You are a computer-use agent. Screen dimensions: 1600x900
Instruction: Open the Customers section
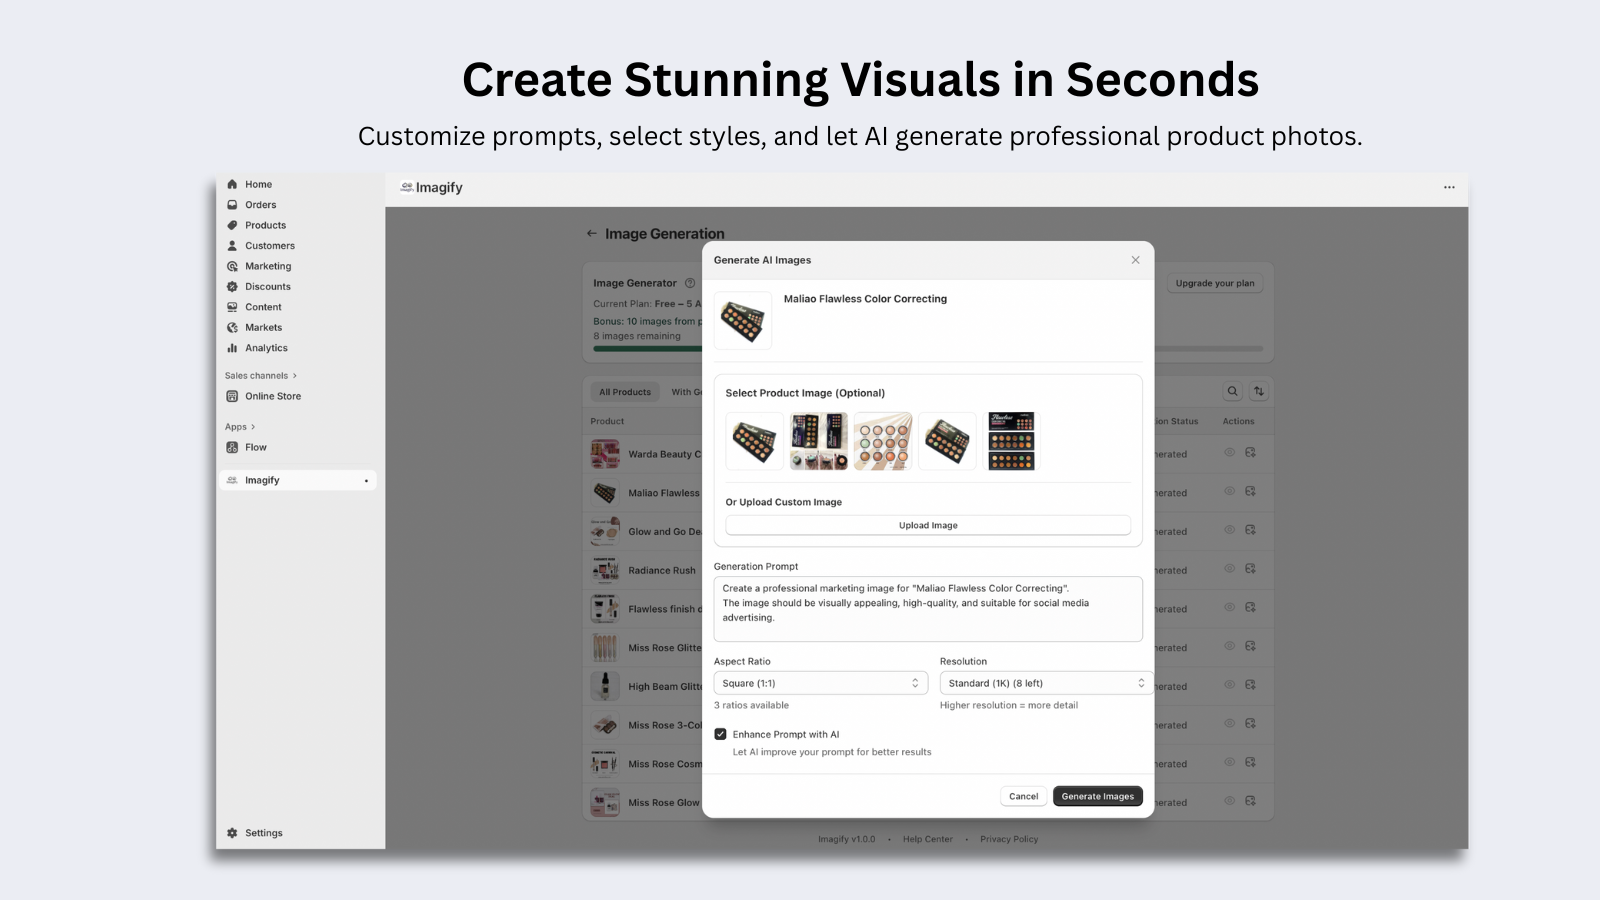pyautogui.click(x=269, y=245)
